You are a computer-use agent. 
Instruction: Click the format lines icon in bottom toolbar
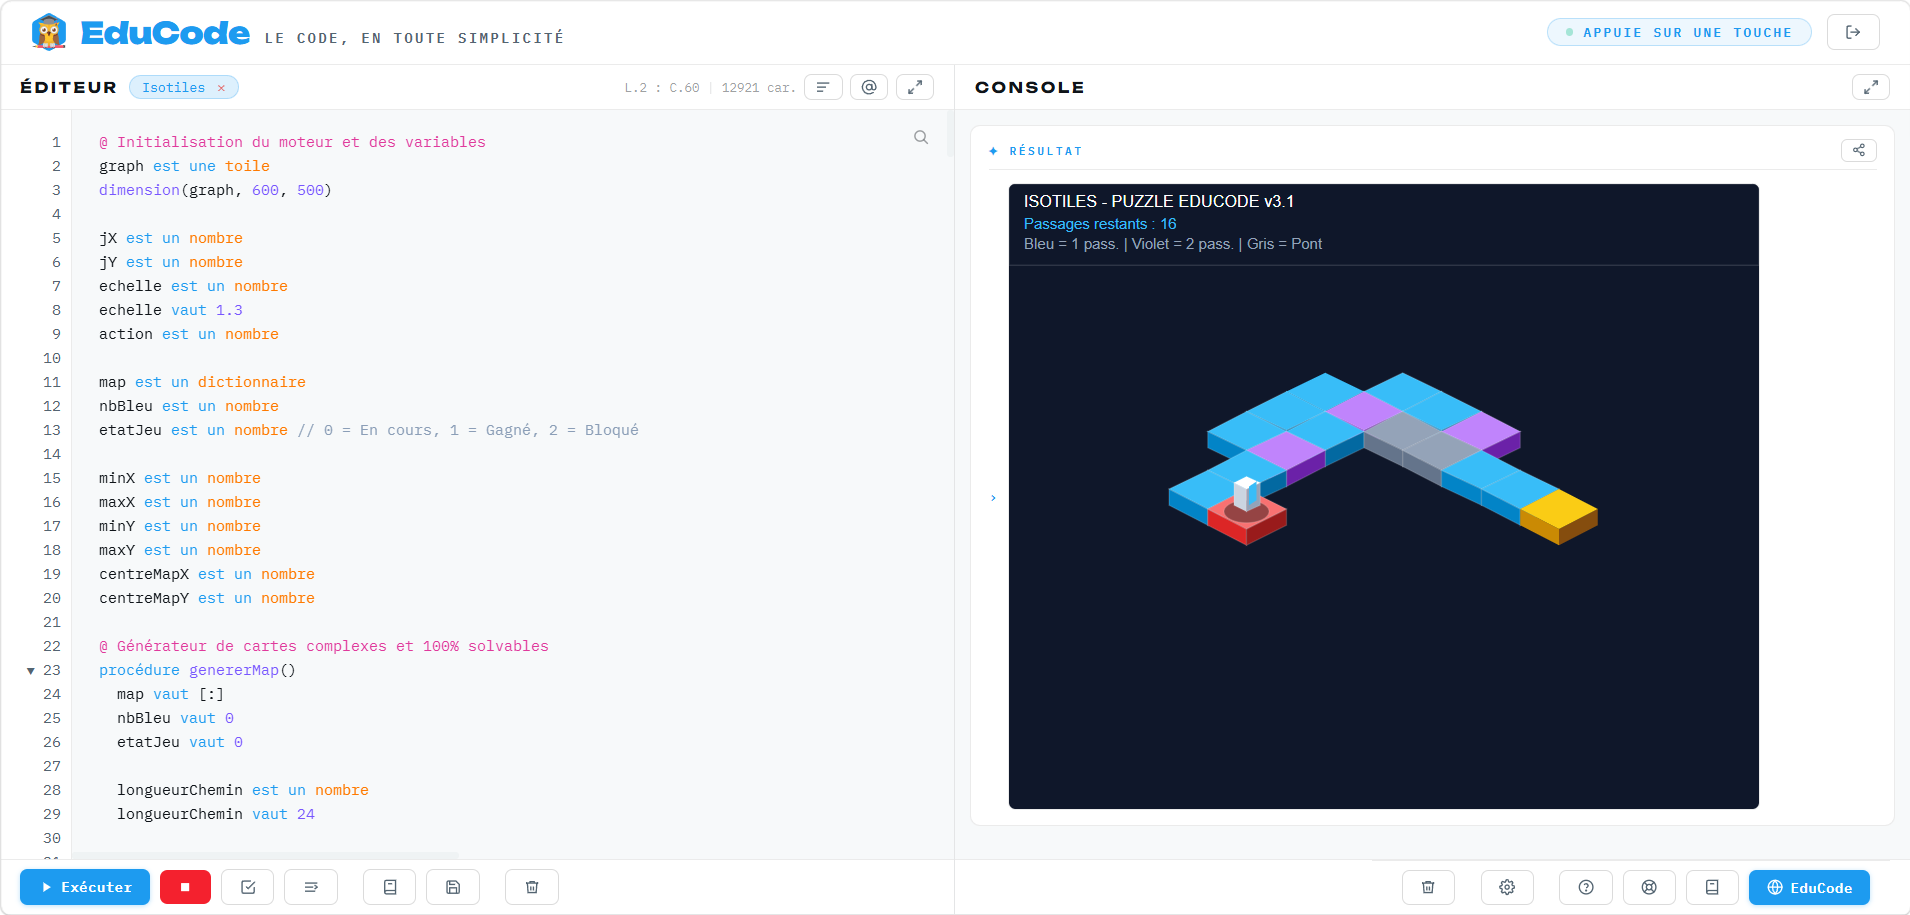[x=311, y=887]
